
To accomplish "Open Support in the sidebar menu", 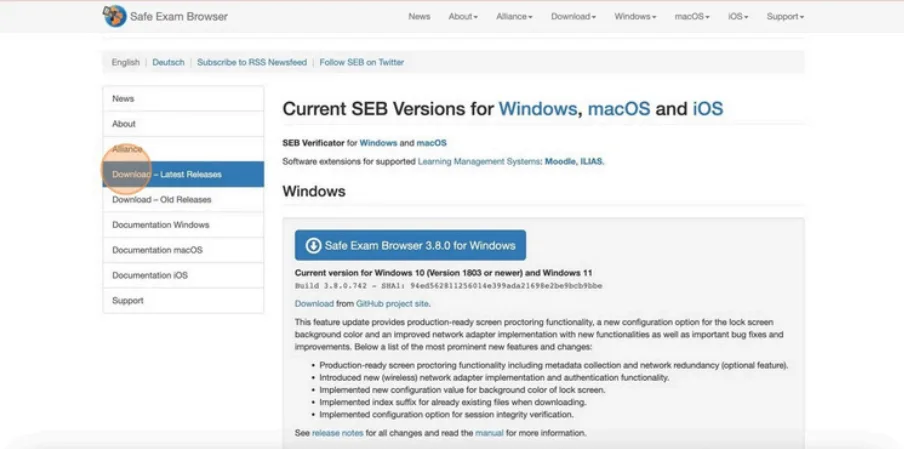I will 183,300.
